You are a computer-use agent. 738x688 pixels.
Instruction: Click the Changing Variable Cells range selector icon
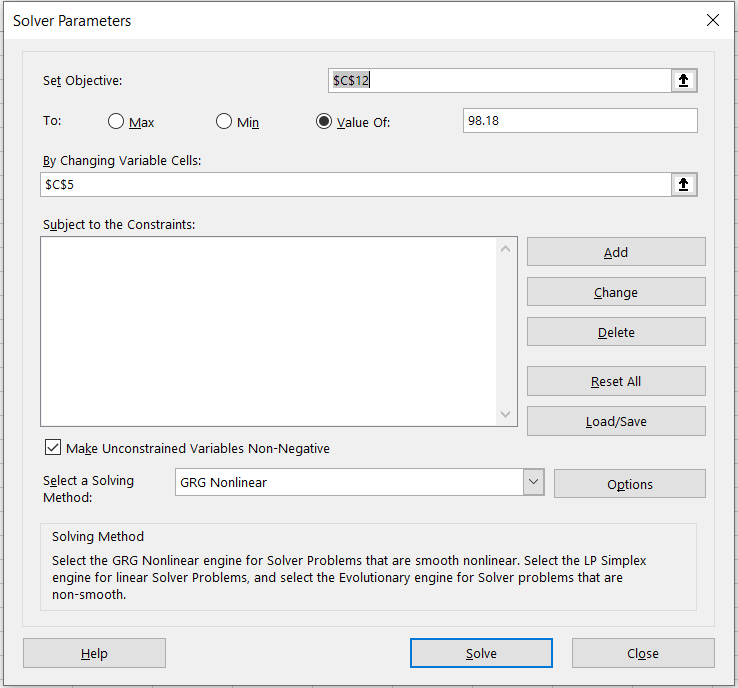coord(684,185)
